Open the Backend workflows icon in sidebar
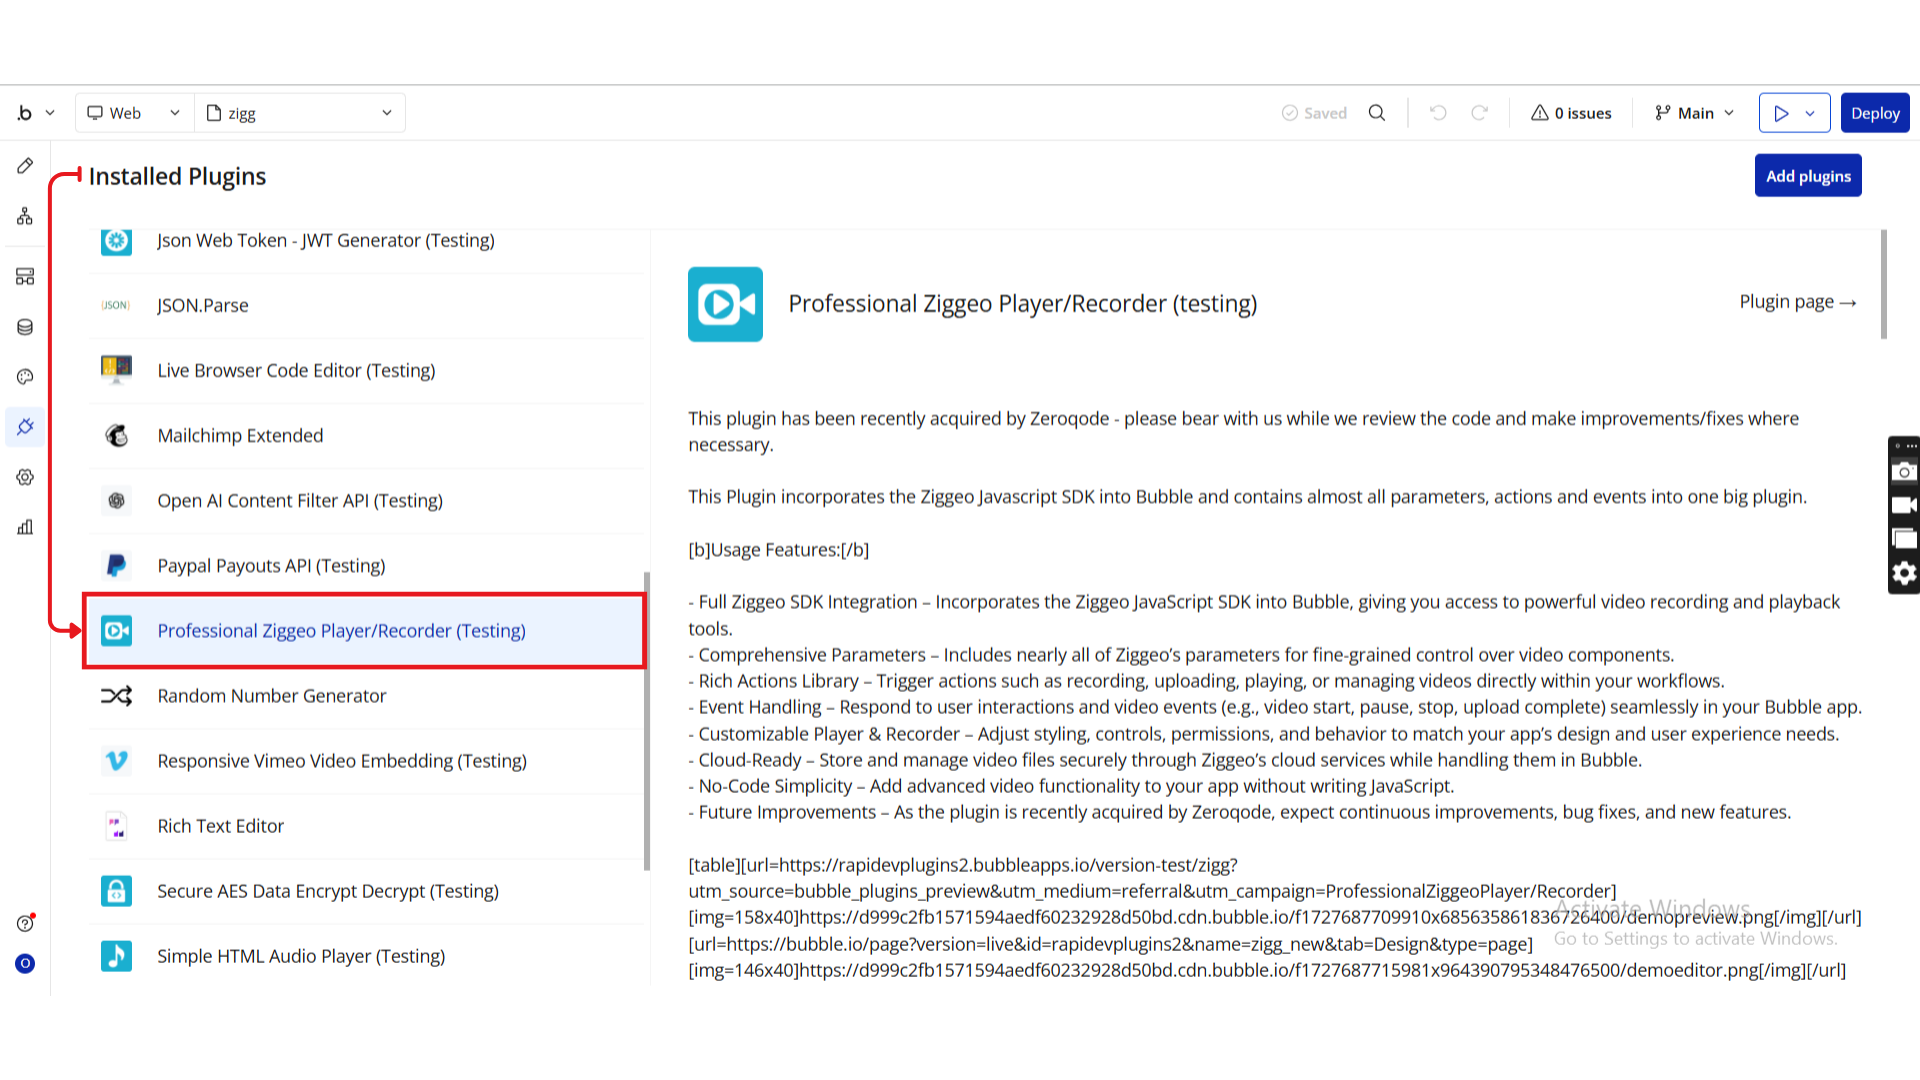This screenshot has width=1920, height=1080. (25, 276)
